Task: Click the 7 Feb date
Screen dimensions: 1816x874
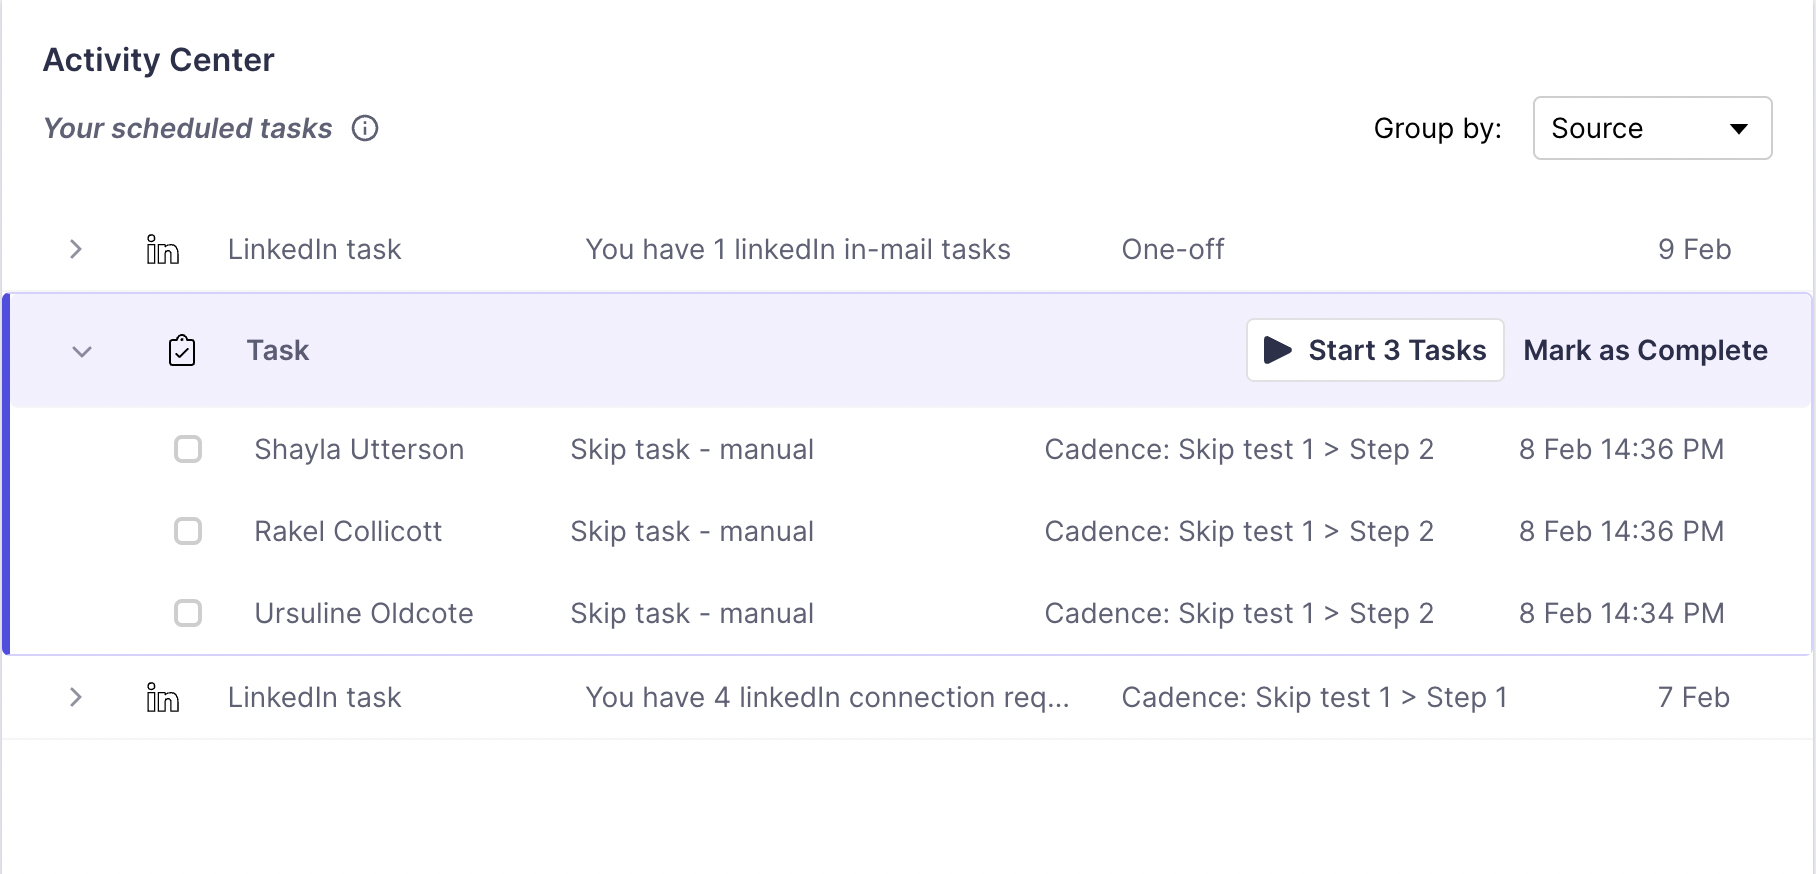Action: tap(1694, 697)
